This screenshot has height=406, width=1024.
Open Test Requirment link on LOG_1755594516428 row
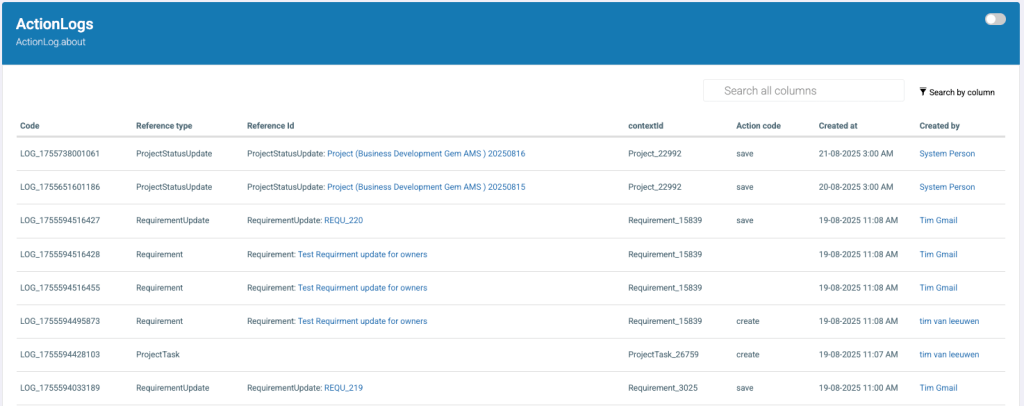tap(362, 254)
